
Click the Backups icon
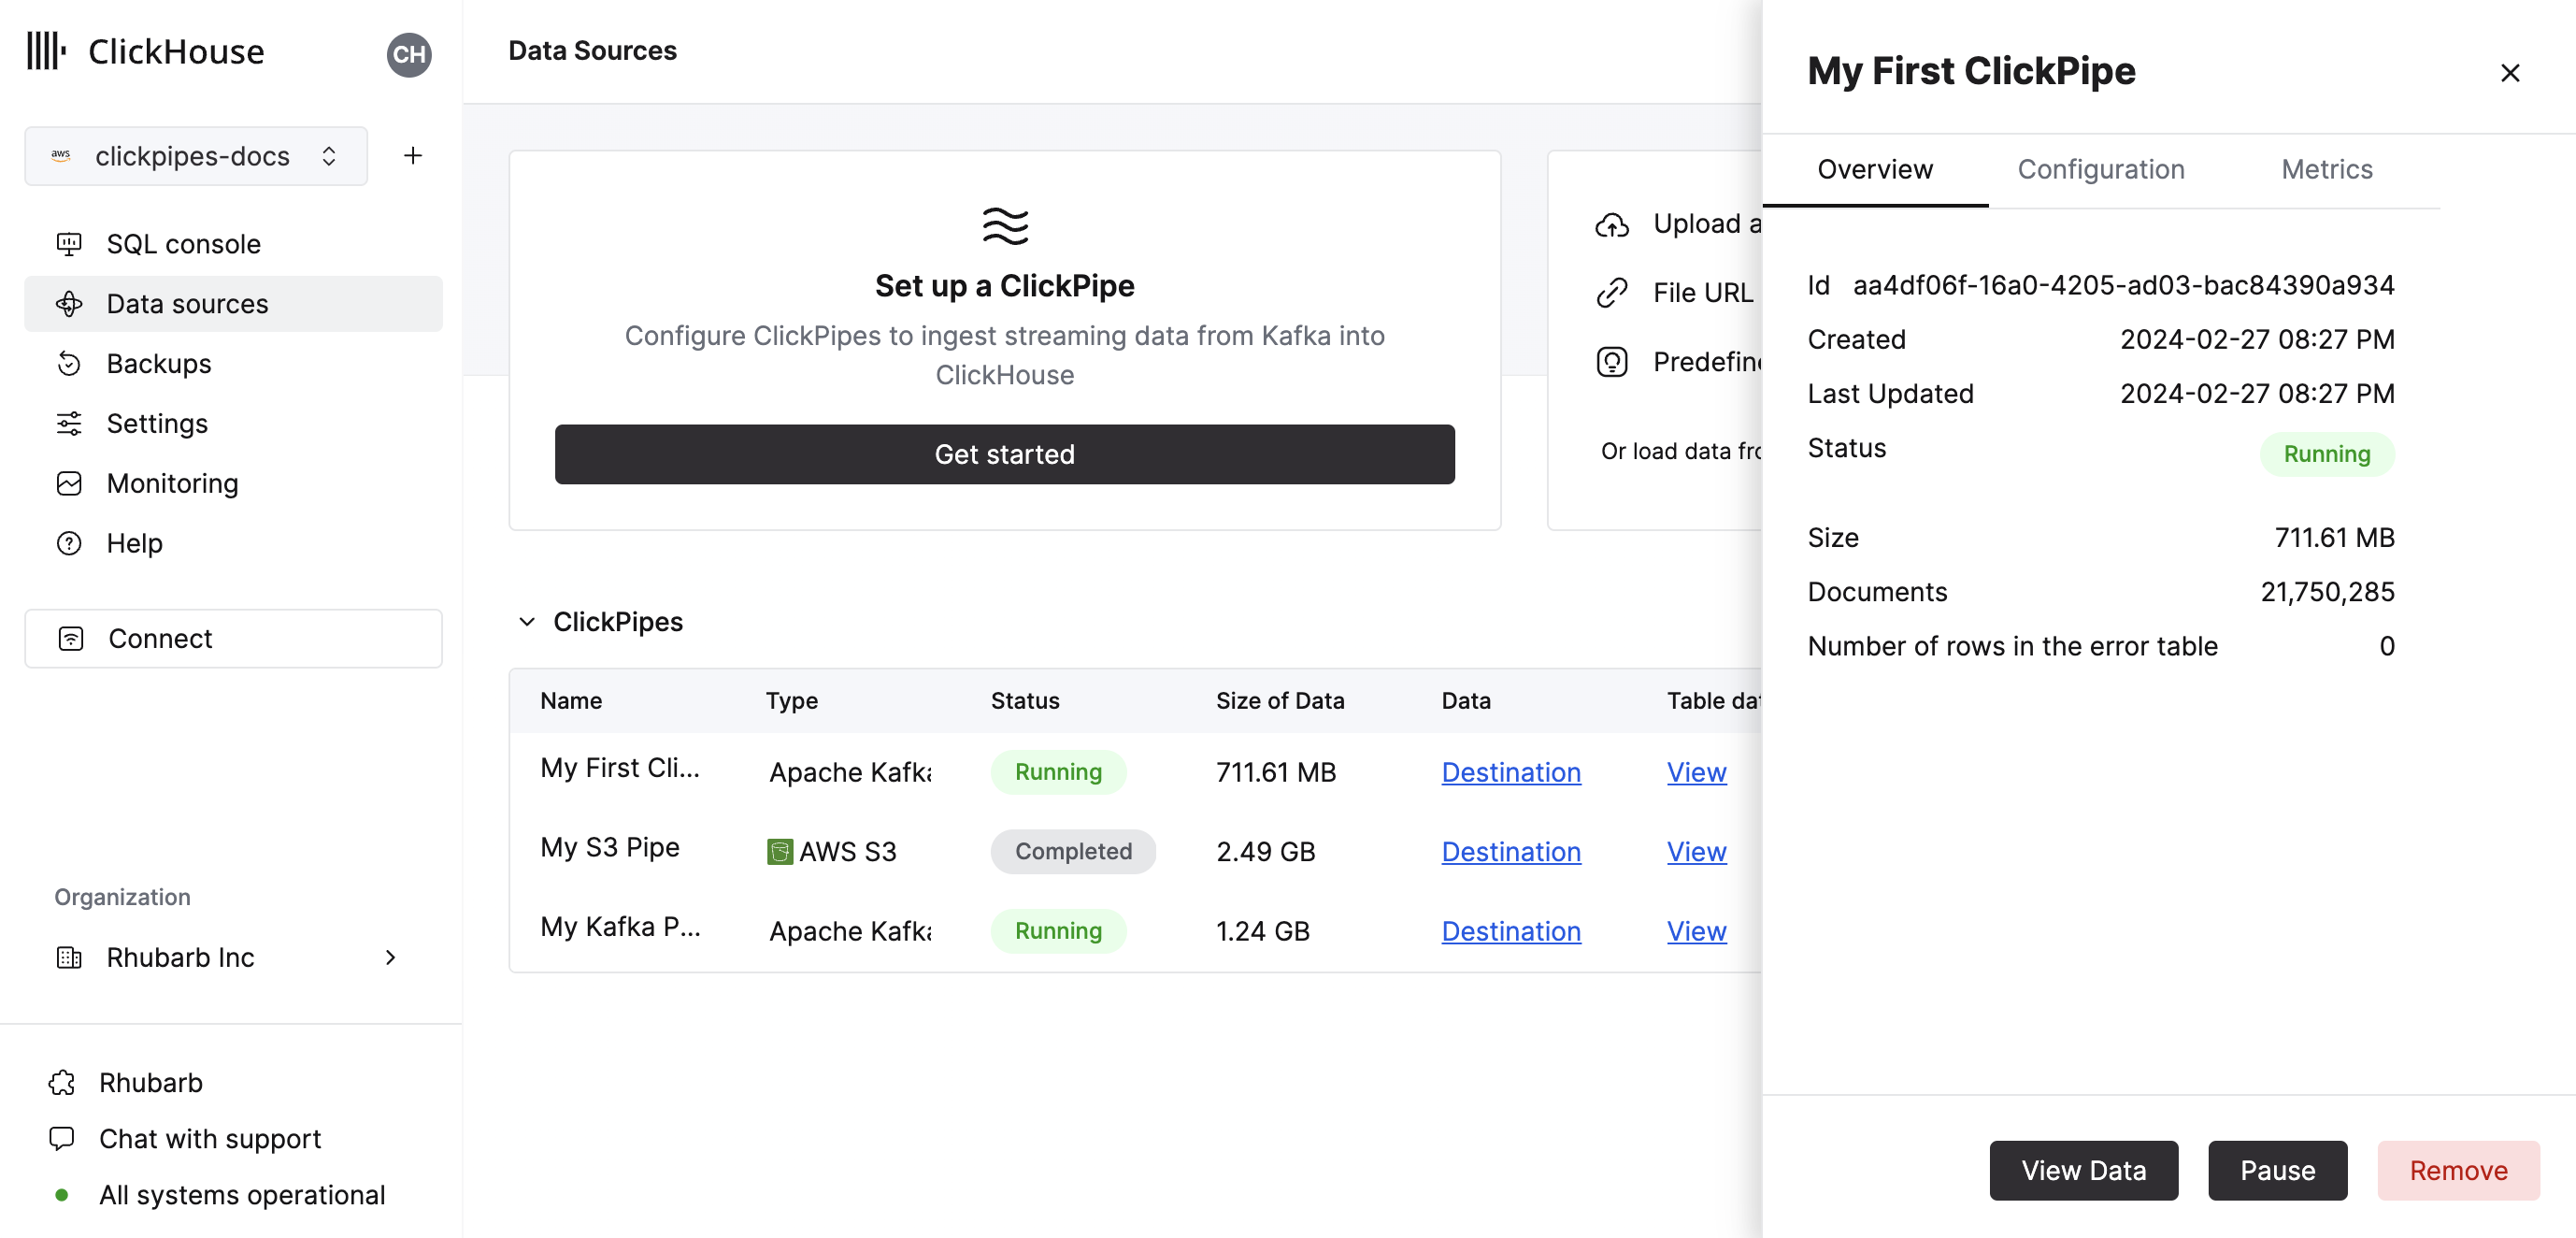67,364
